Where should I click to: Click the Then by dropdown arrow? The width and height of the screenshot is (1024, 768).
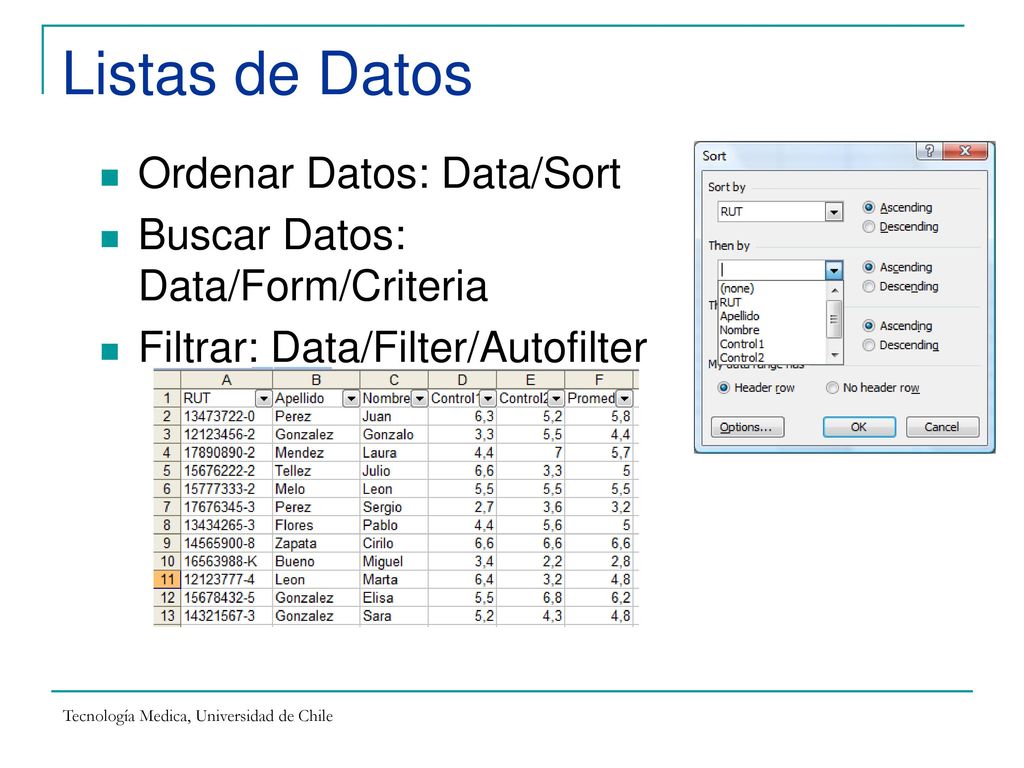coord(834,270)
